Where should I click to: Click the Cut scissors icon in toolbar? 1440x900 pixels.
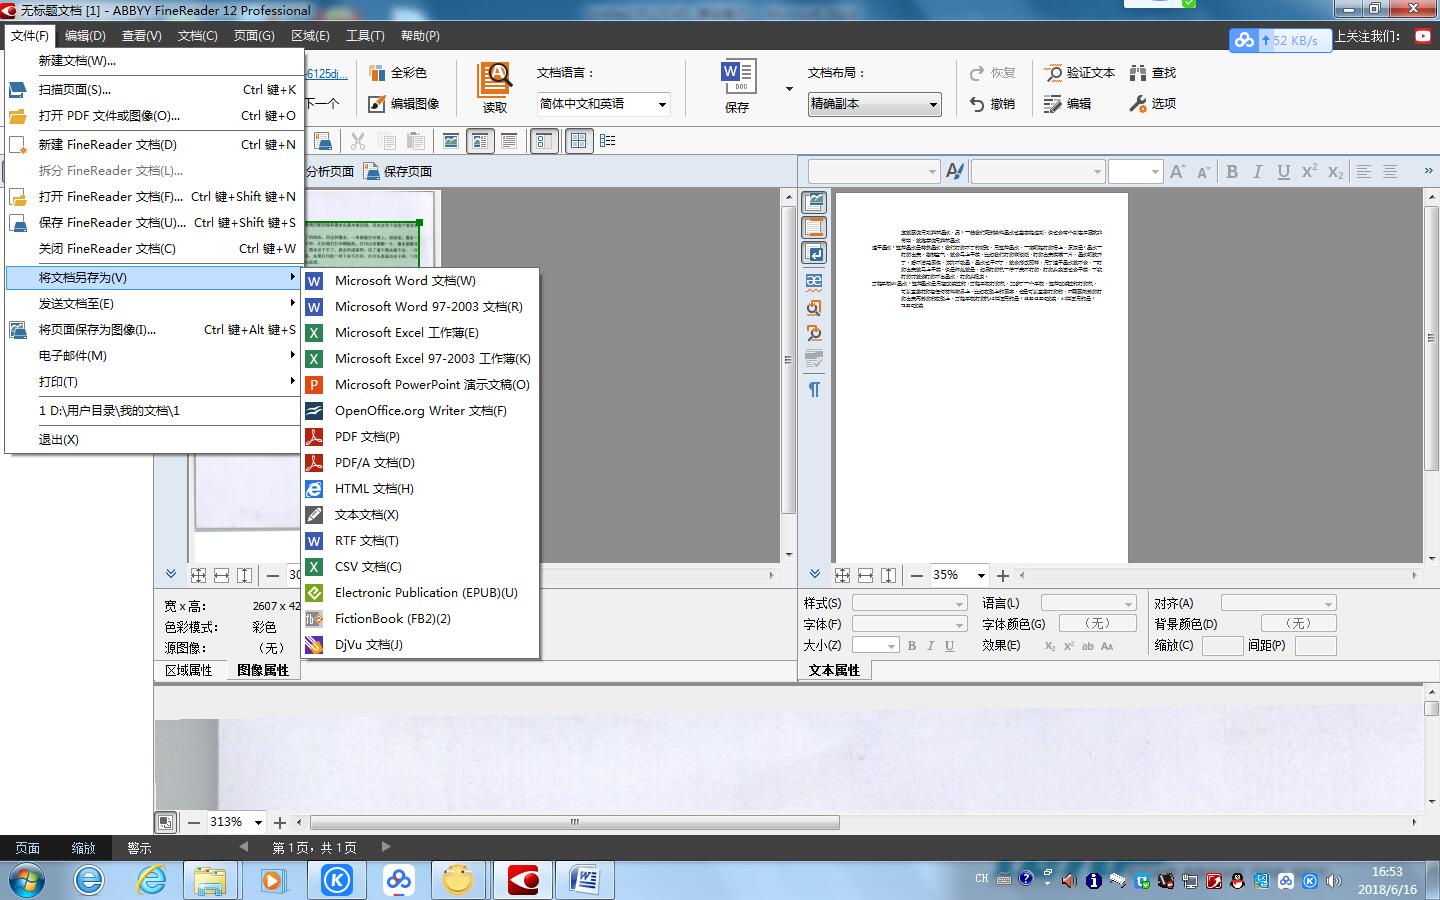[357, 141]
